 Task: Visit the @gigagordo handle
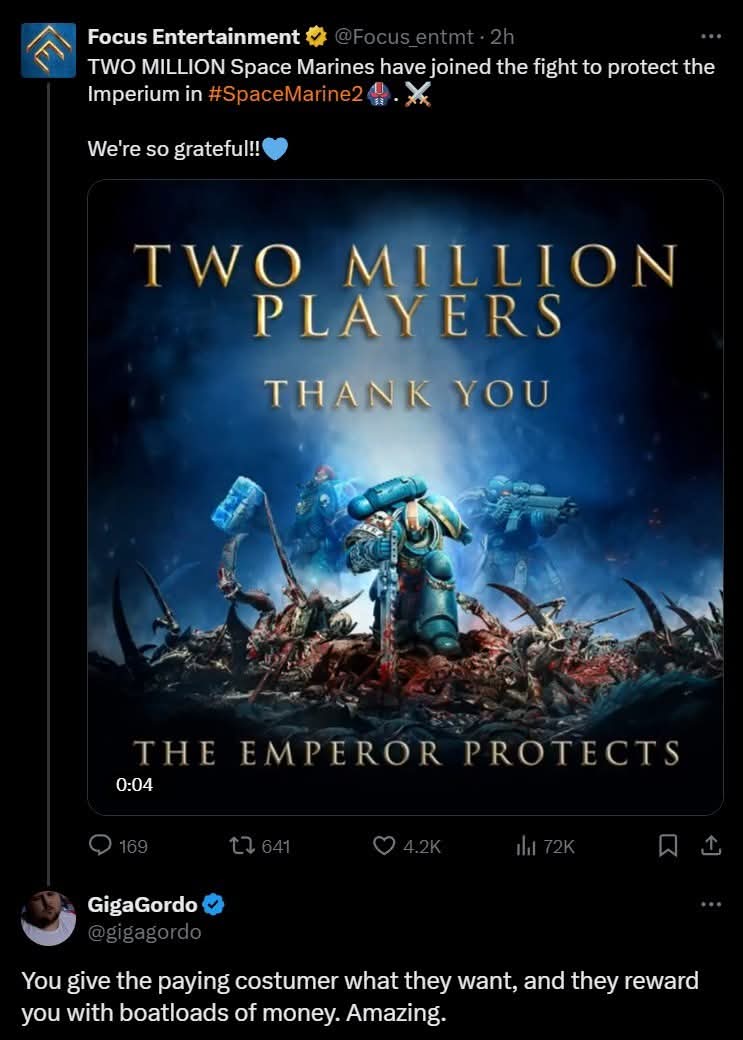click(144, 932)
